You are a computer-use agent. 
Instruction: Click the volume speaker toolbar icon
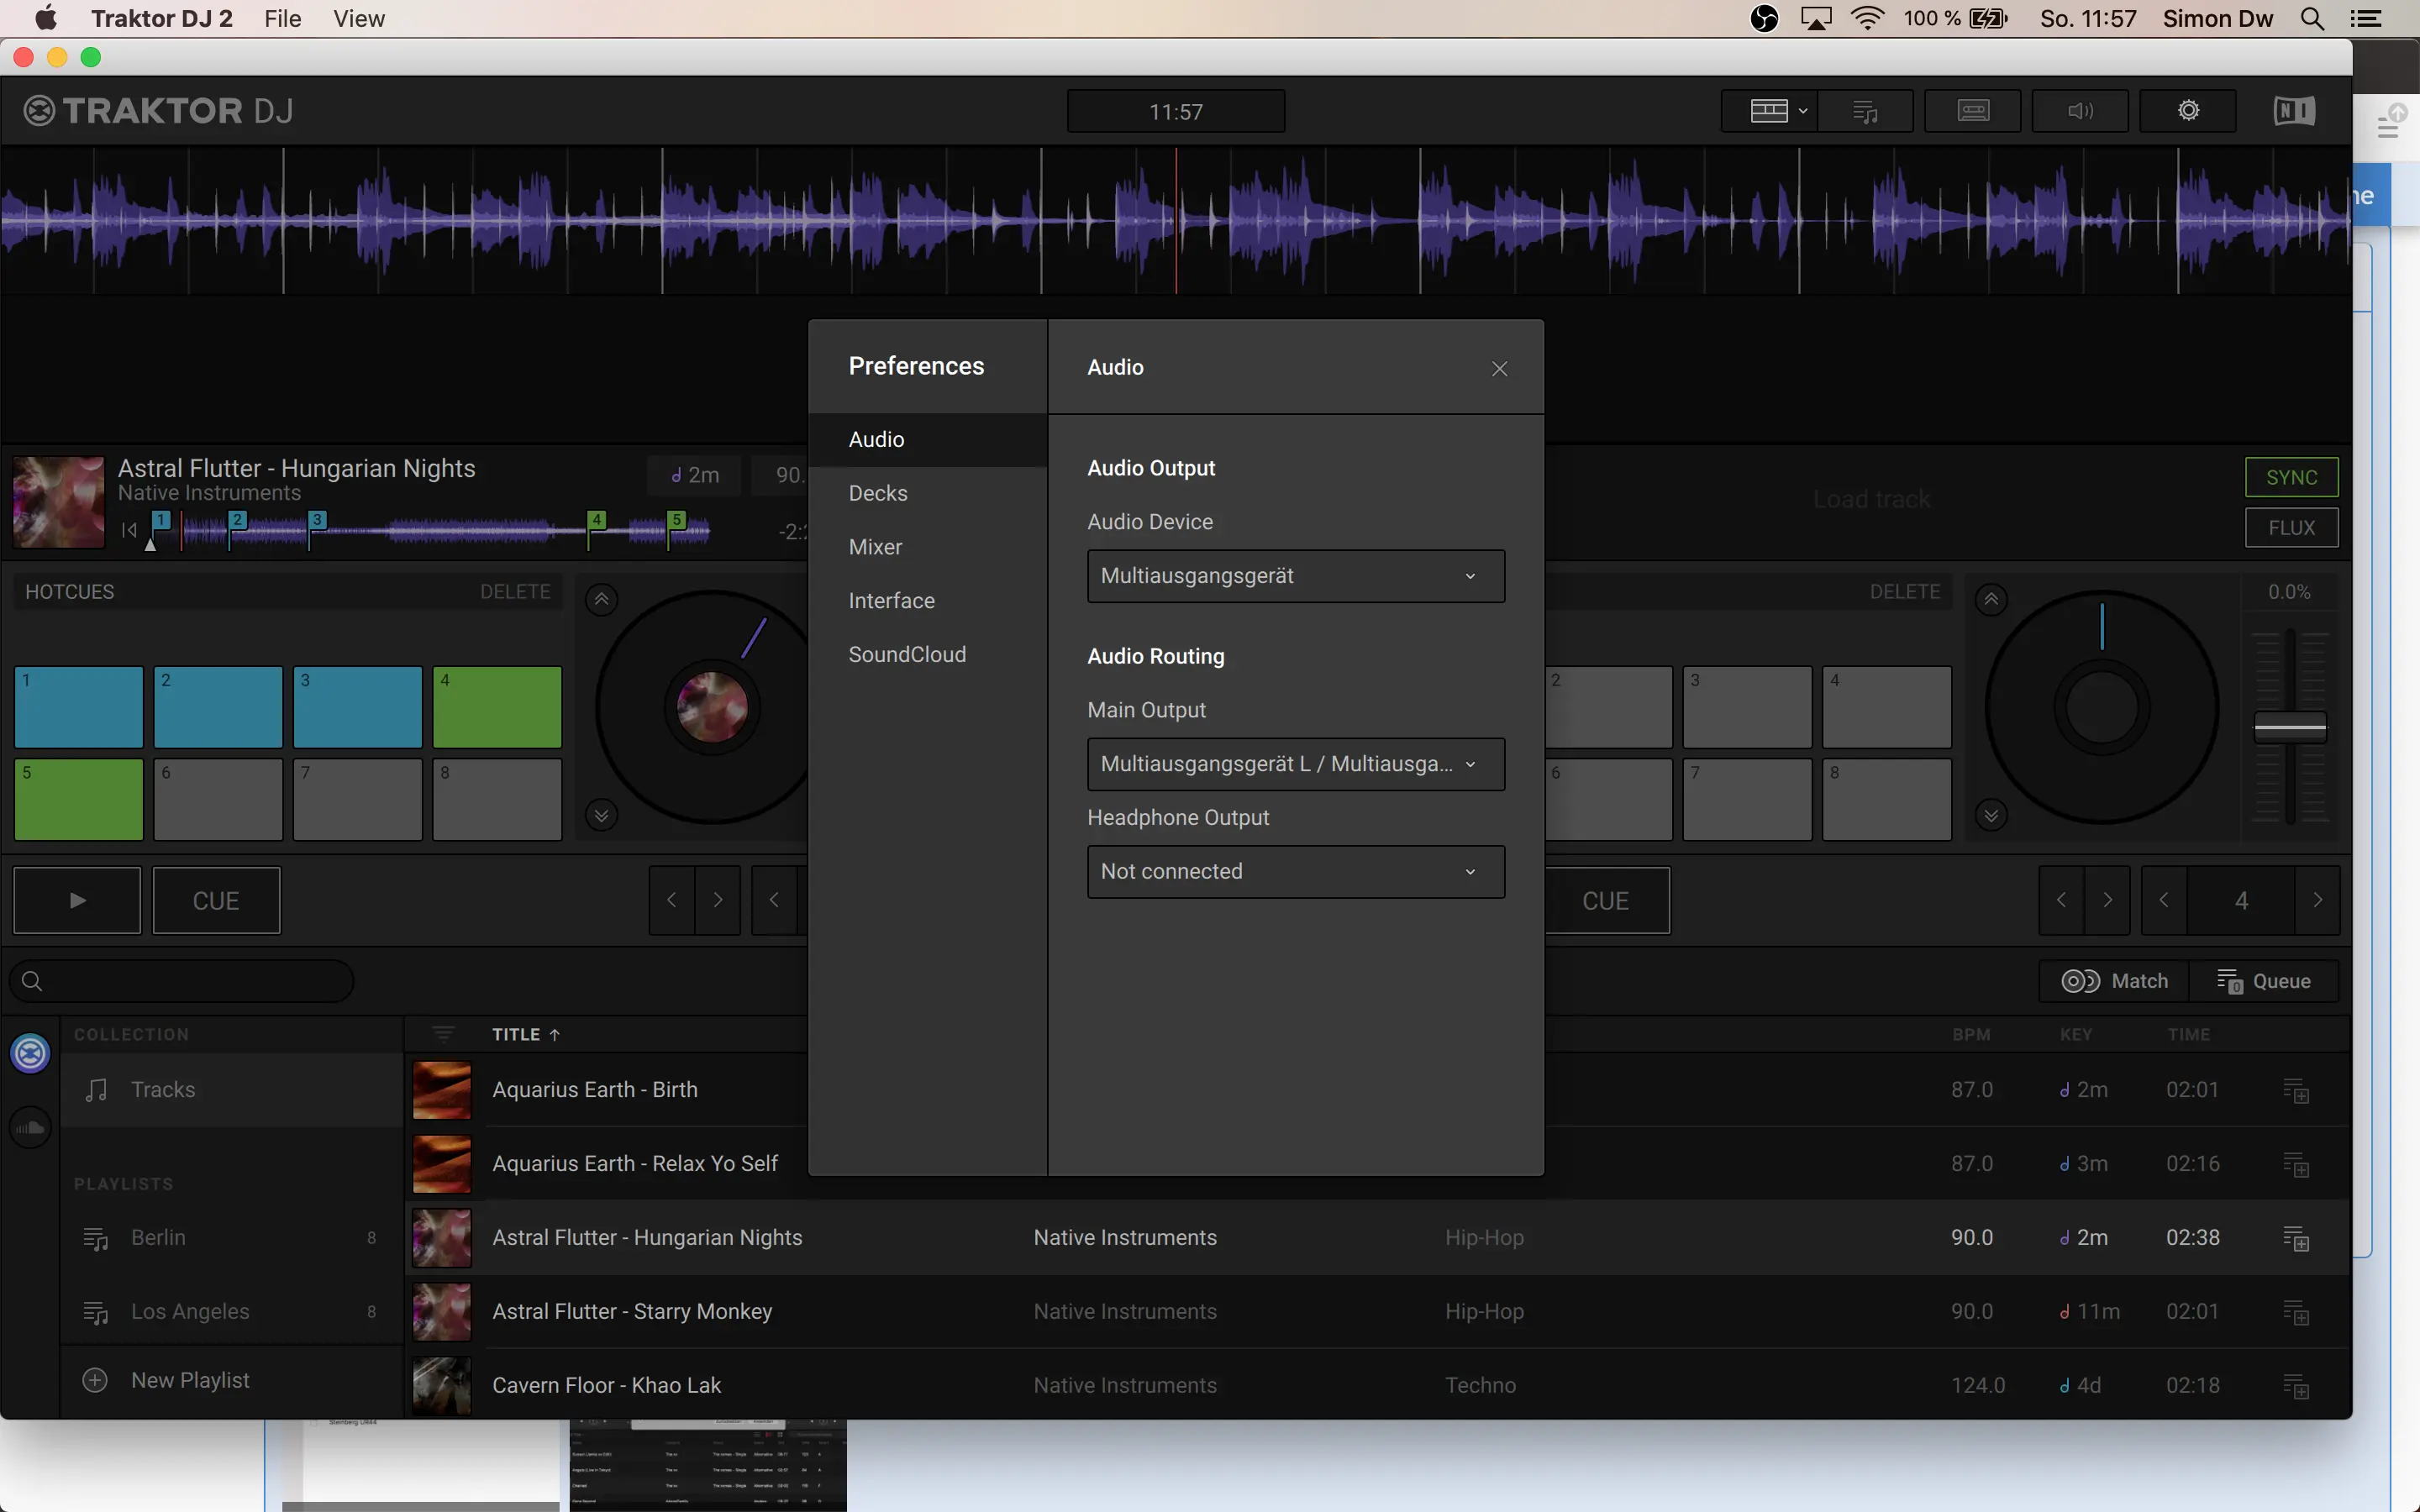2080,111
